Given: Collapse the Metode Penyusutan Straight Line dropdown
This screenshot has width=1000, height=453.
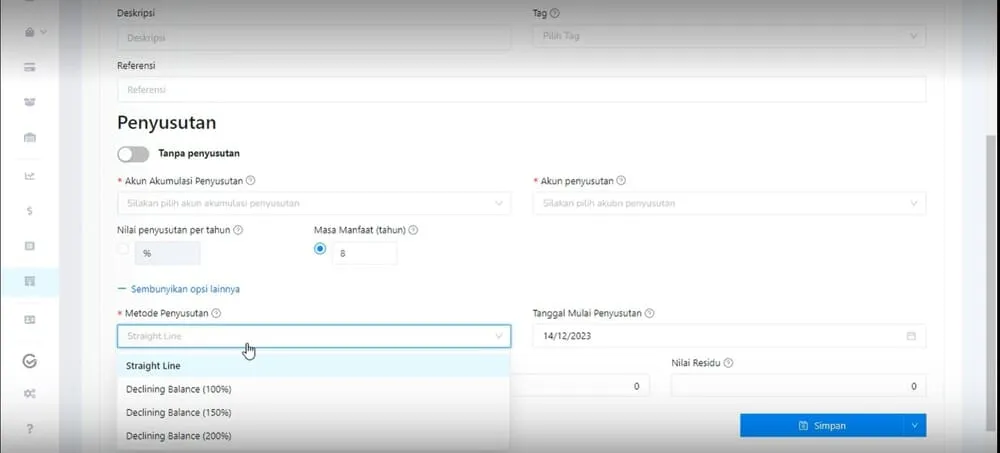Looking at the screenshot, I should pyautogui.click(x=314, y=336).
